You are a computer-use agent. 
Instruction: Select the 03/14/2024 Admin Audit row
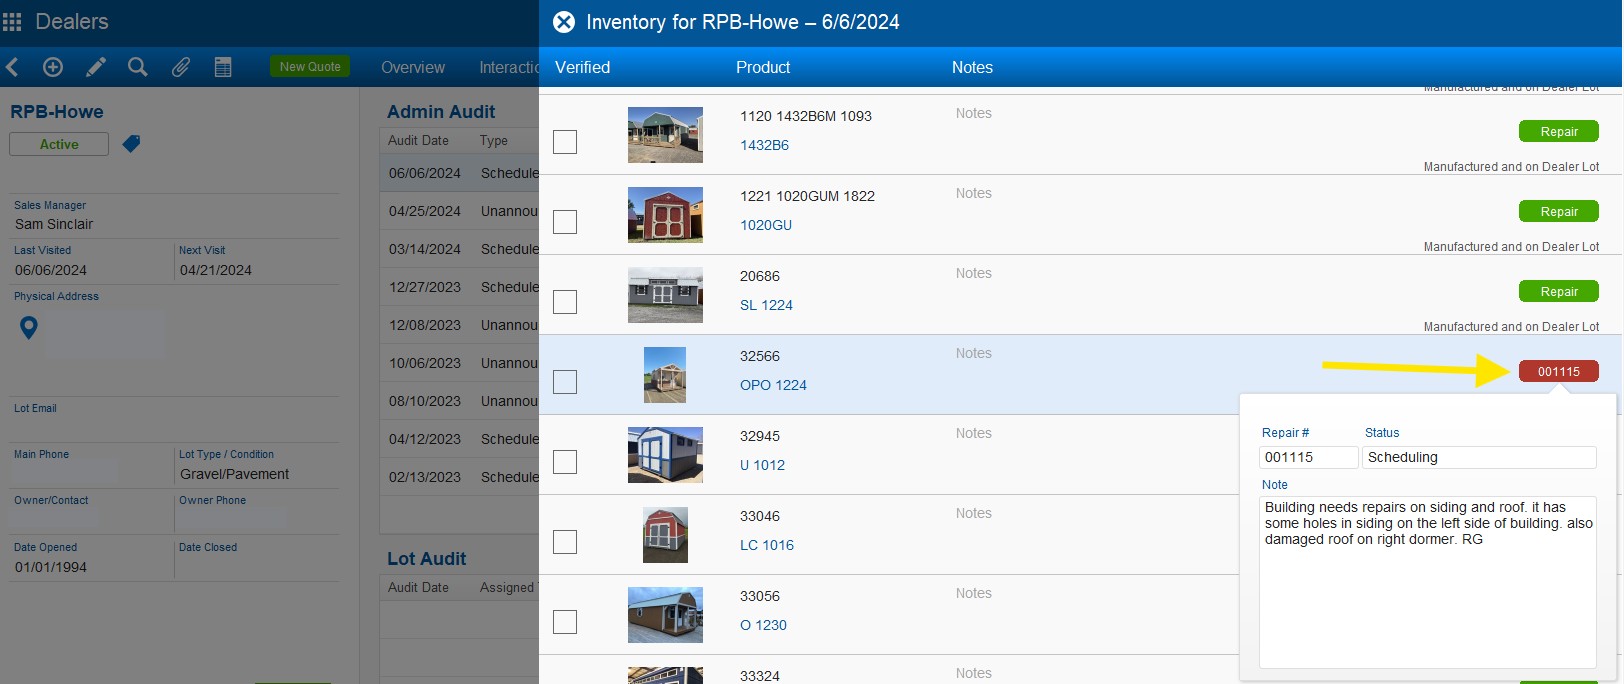pos(459,249)
